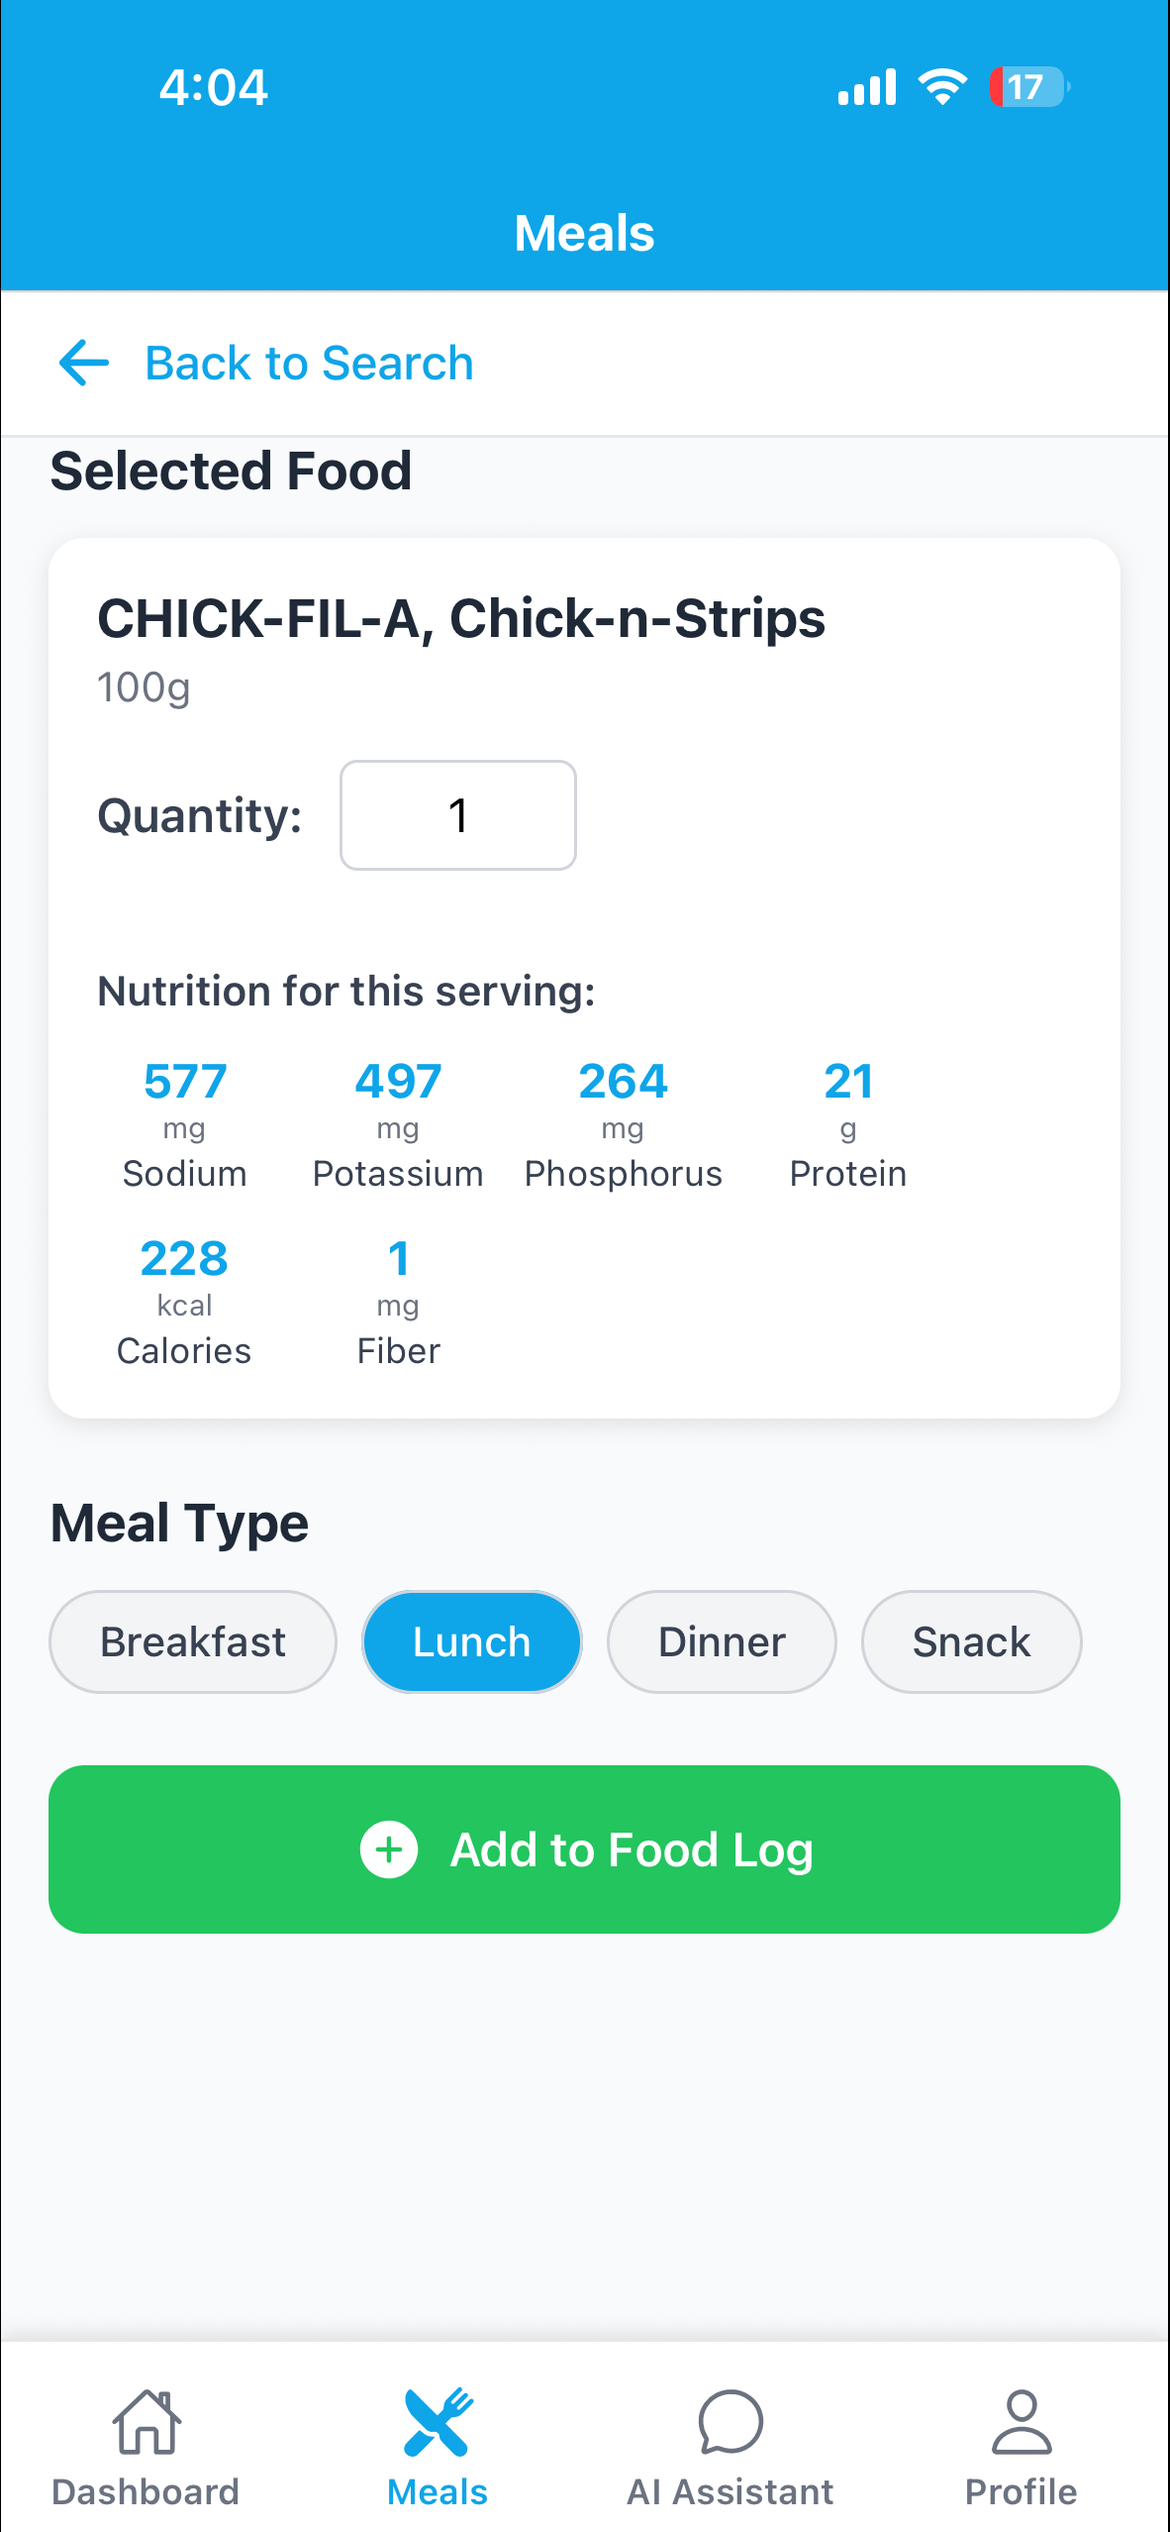The width and height of the screenshot is (1170, 2532).
Task: Tap the cellular signal bars icon
Action: point(867,87)
